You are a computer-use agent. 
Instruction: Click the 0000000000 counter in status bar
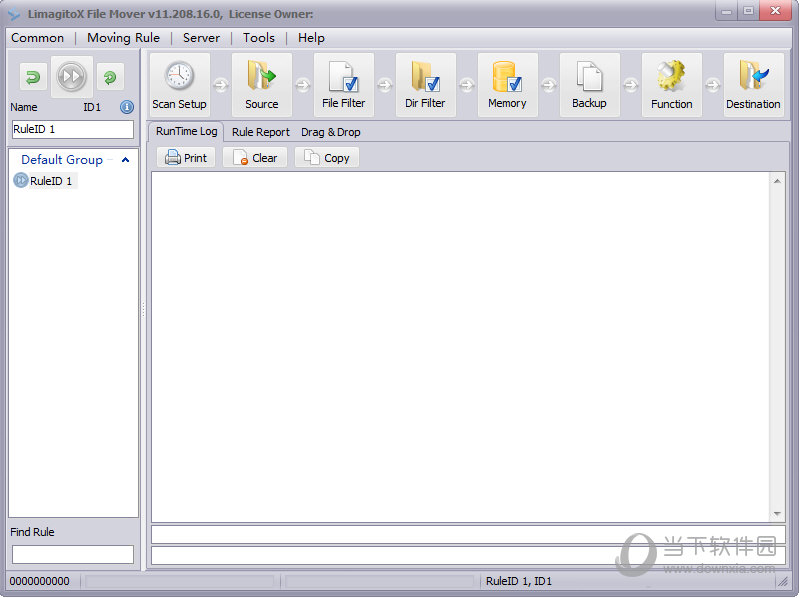click(x=40, y=581)
